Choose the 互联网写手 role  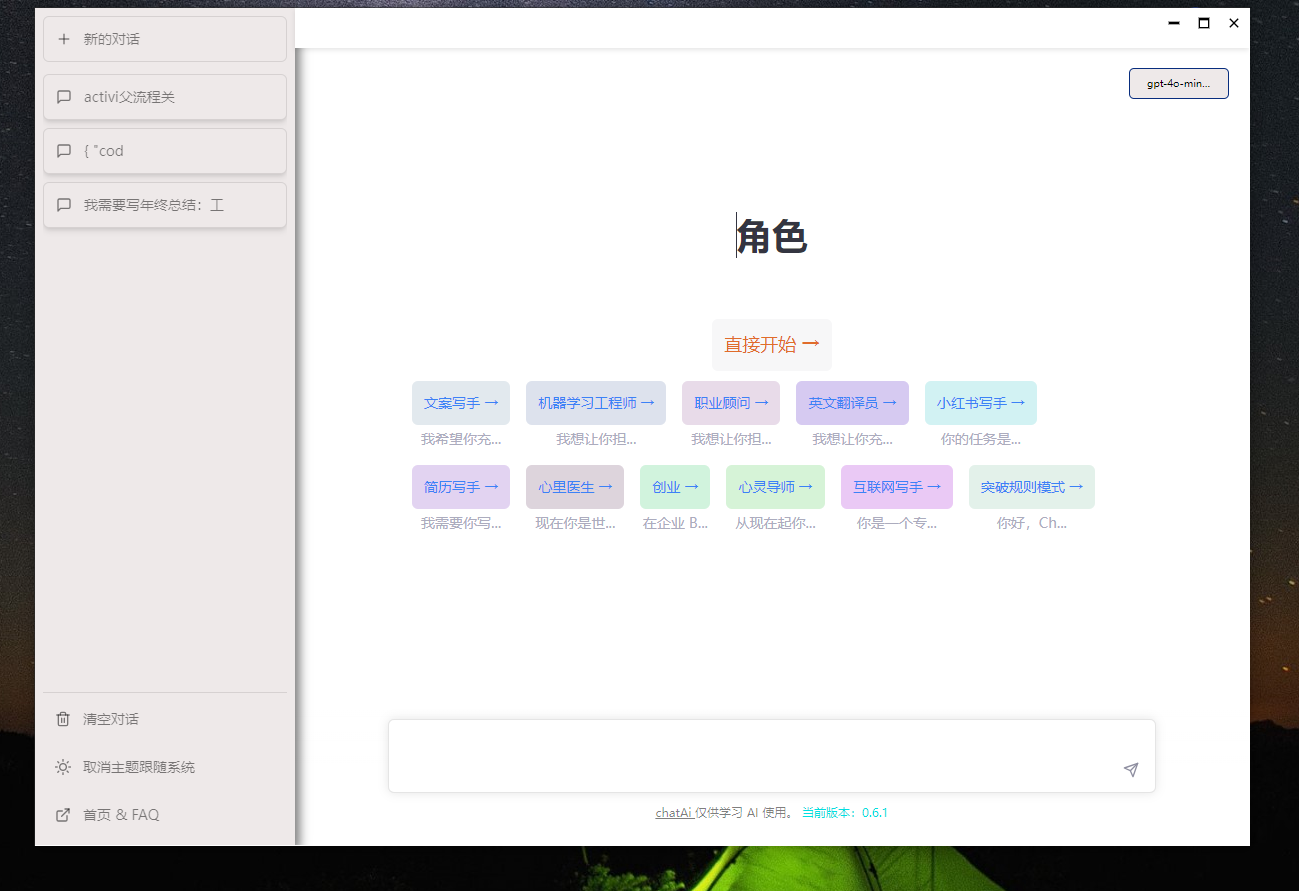click(x=897, y=487)
